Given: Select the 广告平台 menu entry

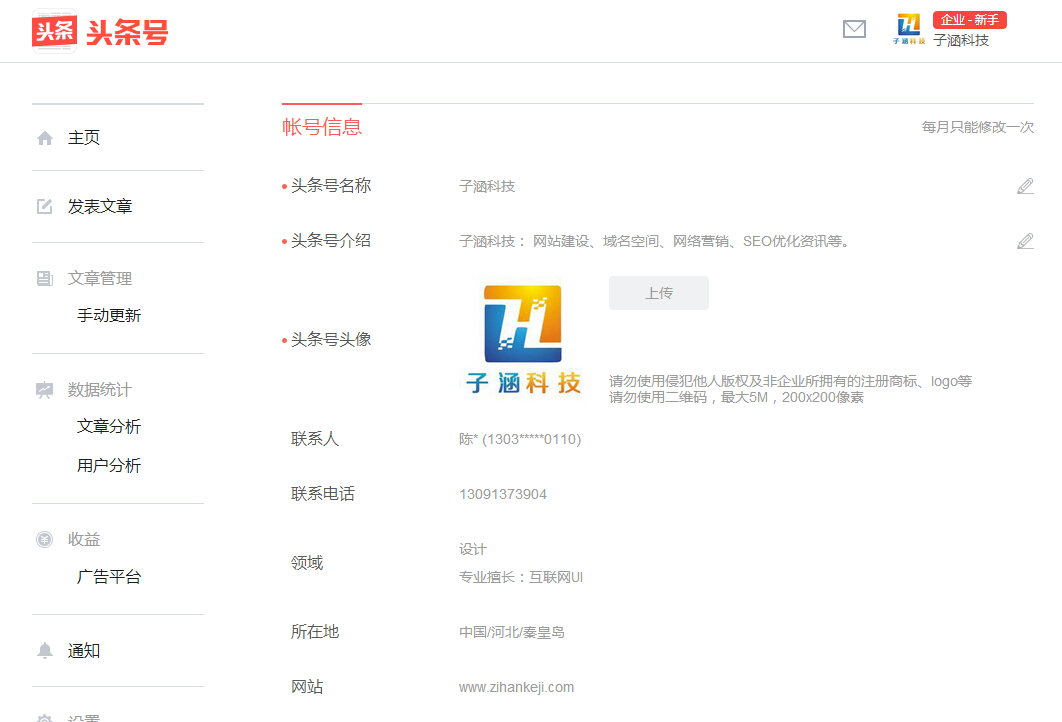Looking at the screenshot, I should (112, 576).
